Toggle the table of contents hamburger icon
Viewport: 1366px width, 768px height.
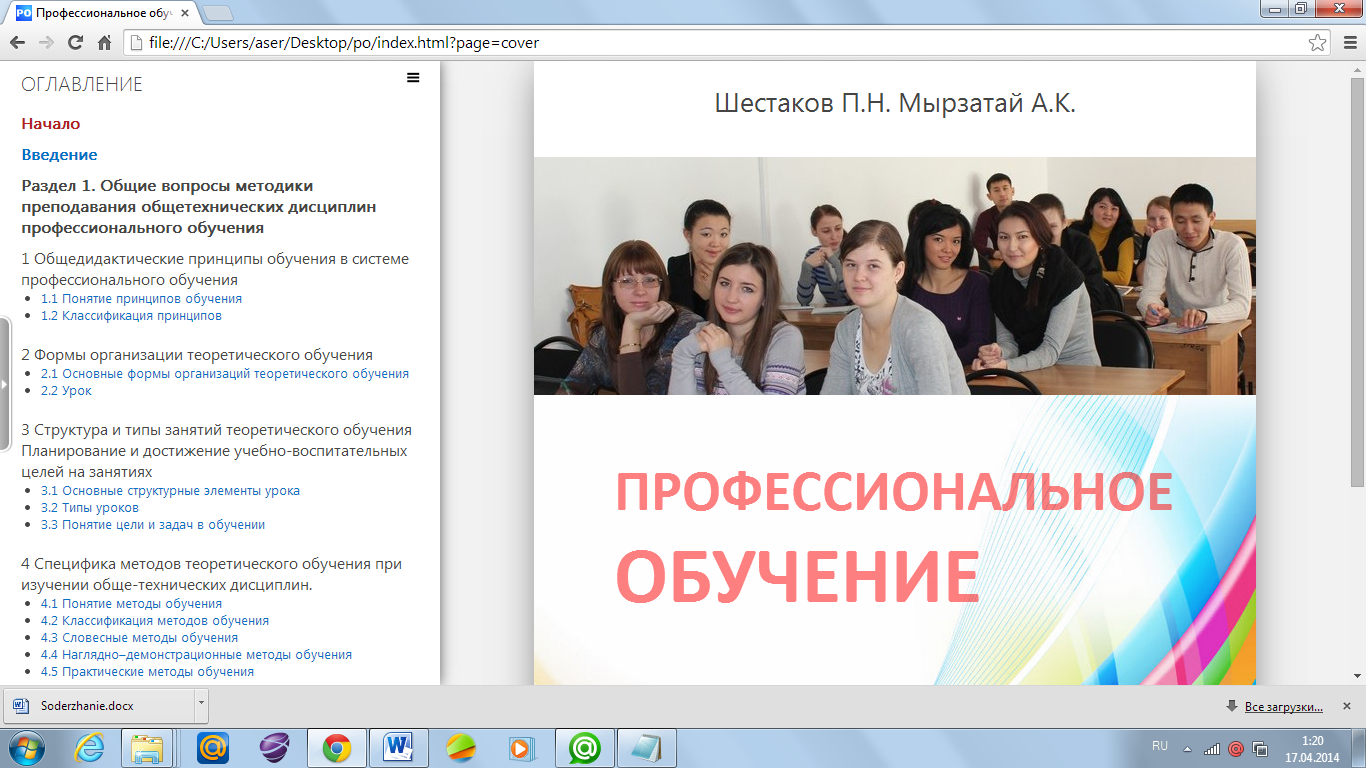(x=413, y=78)
